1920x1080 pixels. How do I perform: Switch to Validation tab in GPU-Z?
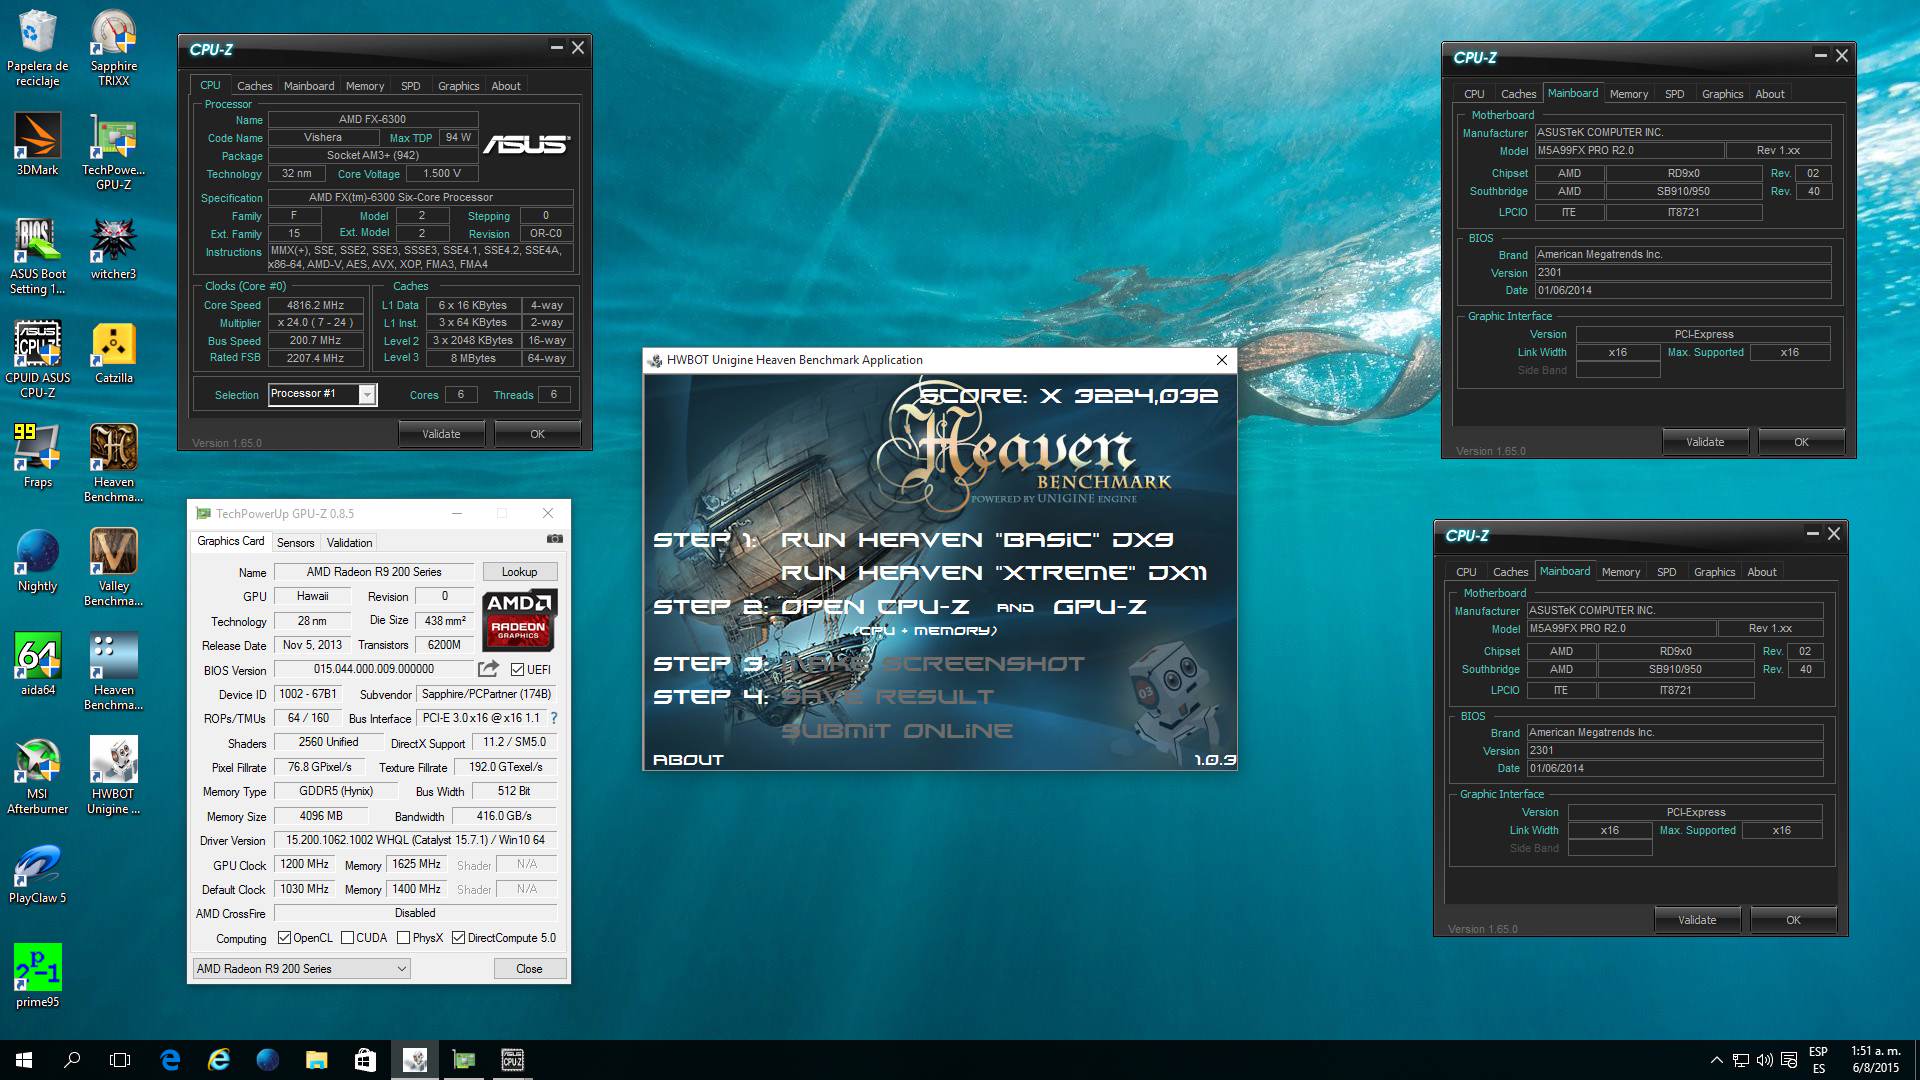coord(349,542)
